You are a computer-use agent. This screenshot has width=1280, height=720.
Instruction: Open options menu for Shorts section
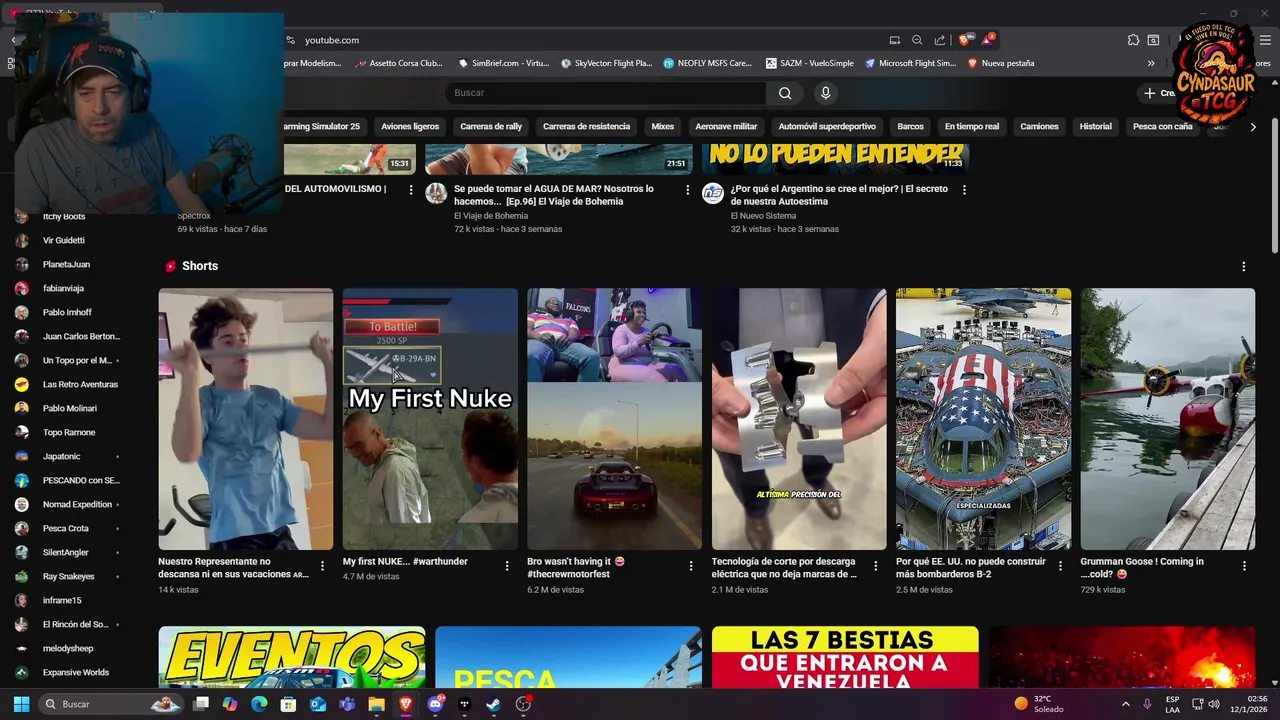(x=1244, y=267)
